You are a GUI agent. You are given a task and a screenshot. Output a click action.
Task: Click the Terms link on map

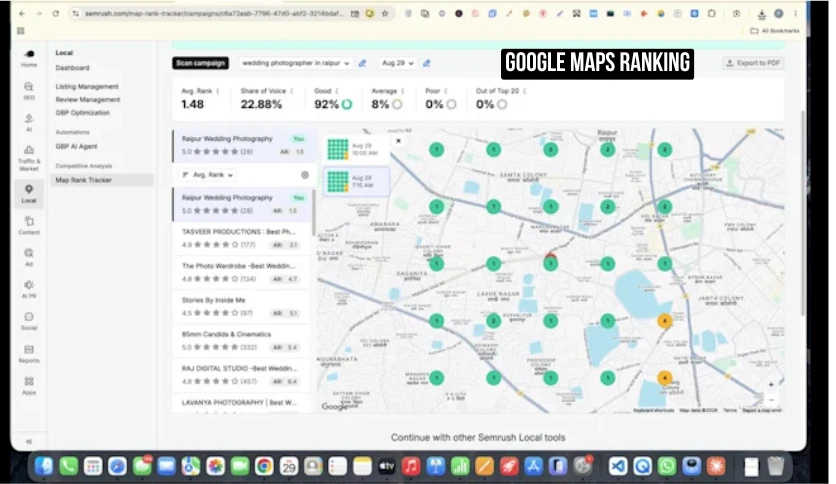730,410
